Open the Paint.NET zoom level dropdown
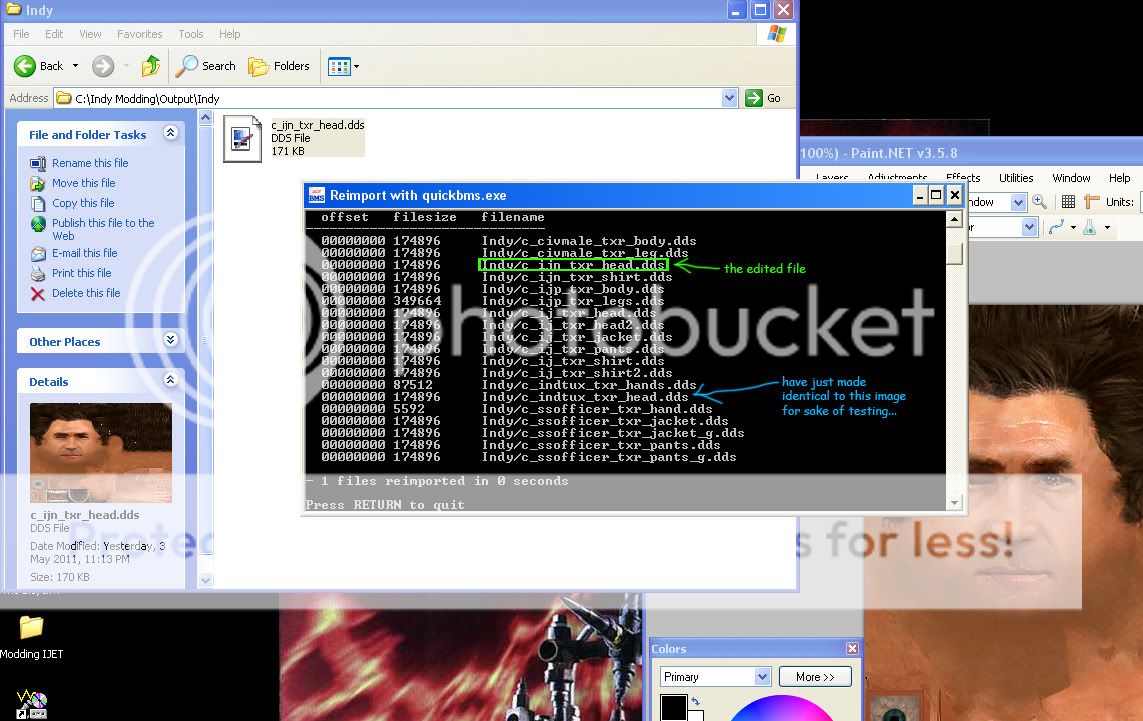This screenshot has width=1143, height=721. coord(1018,202)
